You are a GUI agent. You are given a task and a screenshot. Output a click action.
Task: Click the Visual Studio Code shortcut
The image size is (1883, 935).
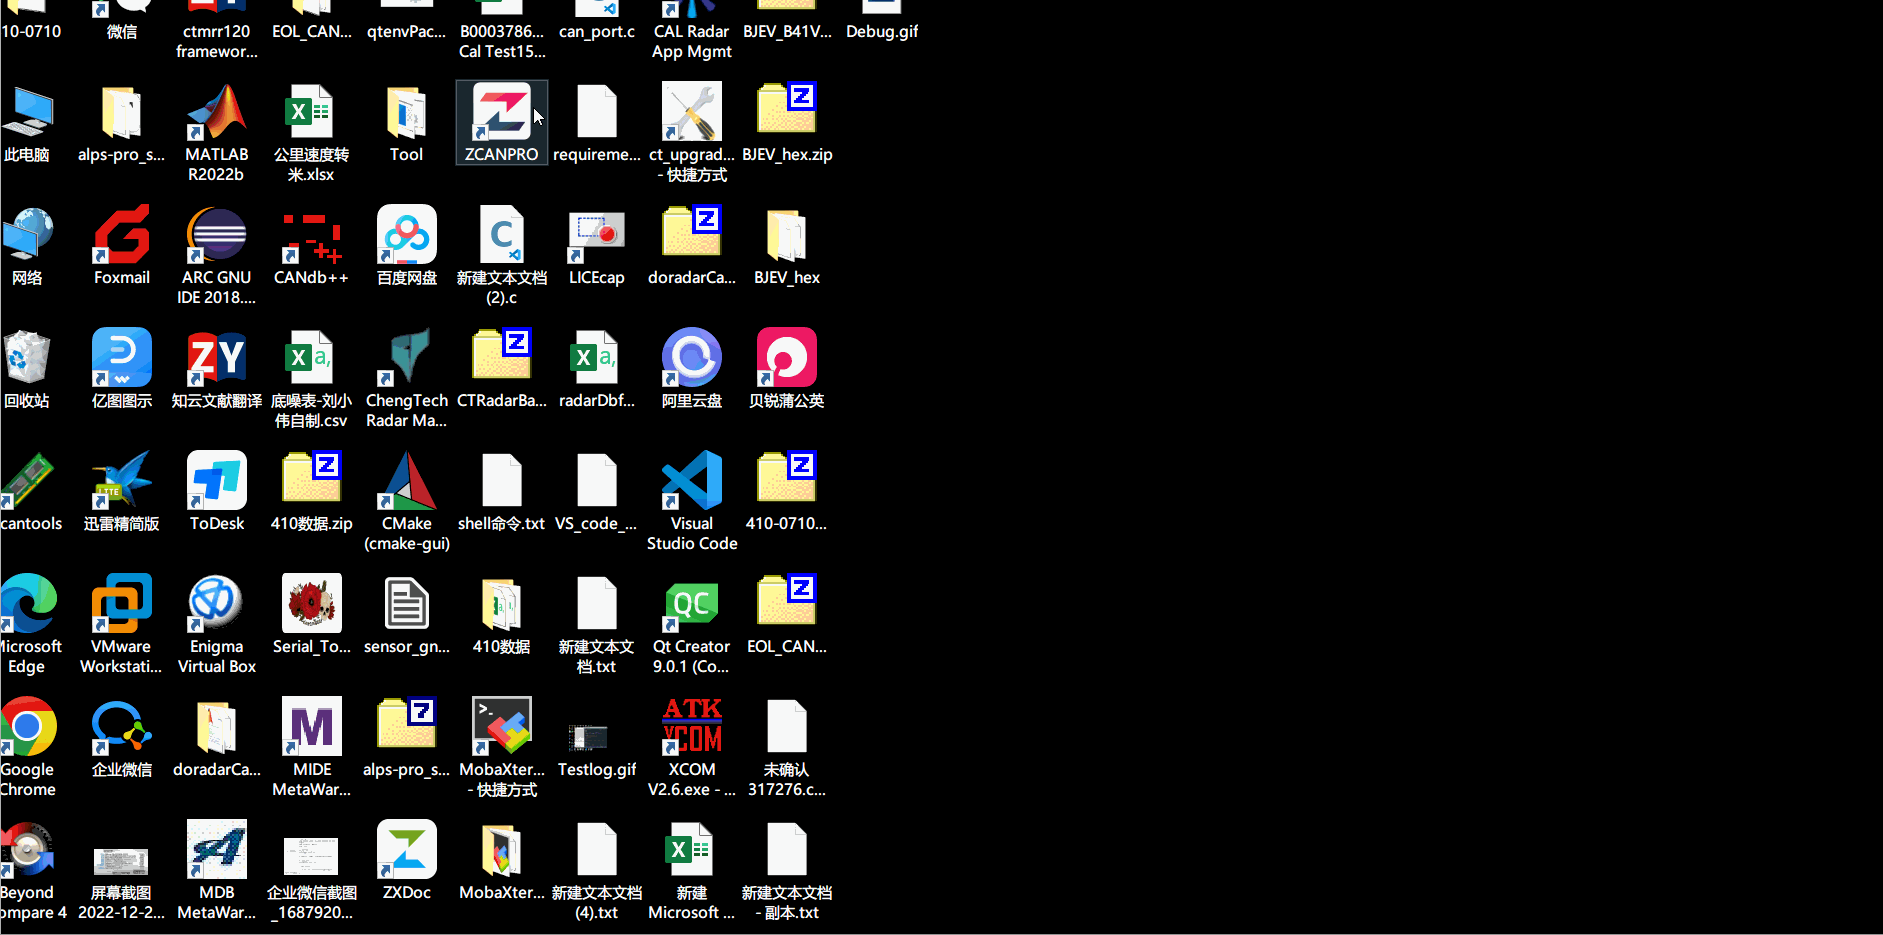point(691,482)
